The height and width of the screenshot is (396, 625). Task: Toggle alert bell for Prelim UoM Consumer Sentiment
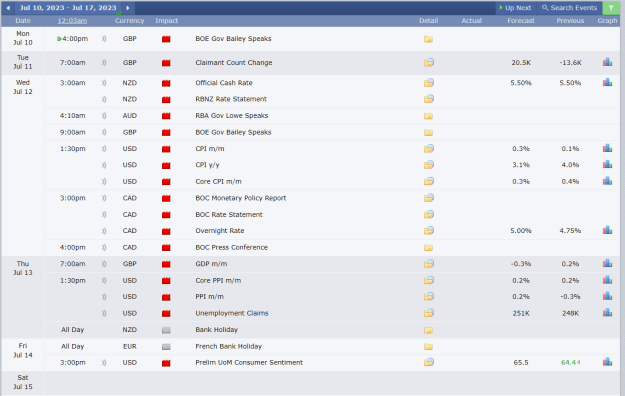point(104,363)
